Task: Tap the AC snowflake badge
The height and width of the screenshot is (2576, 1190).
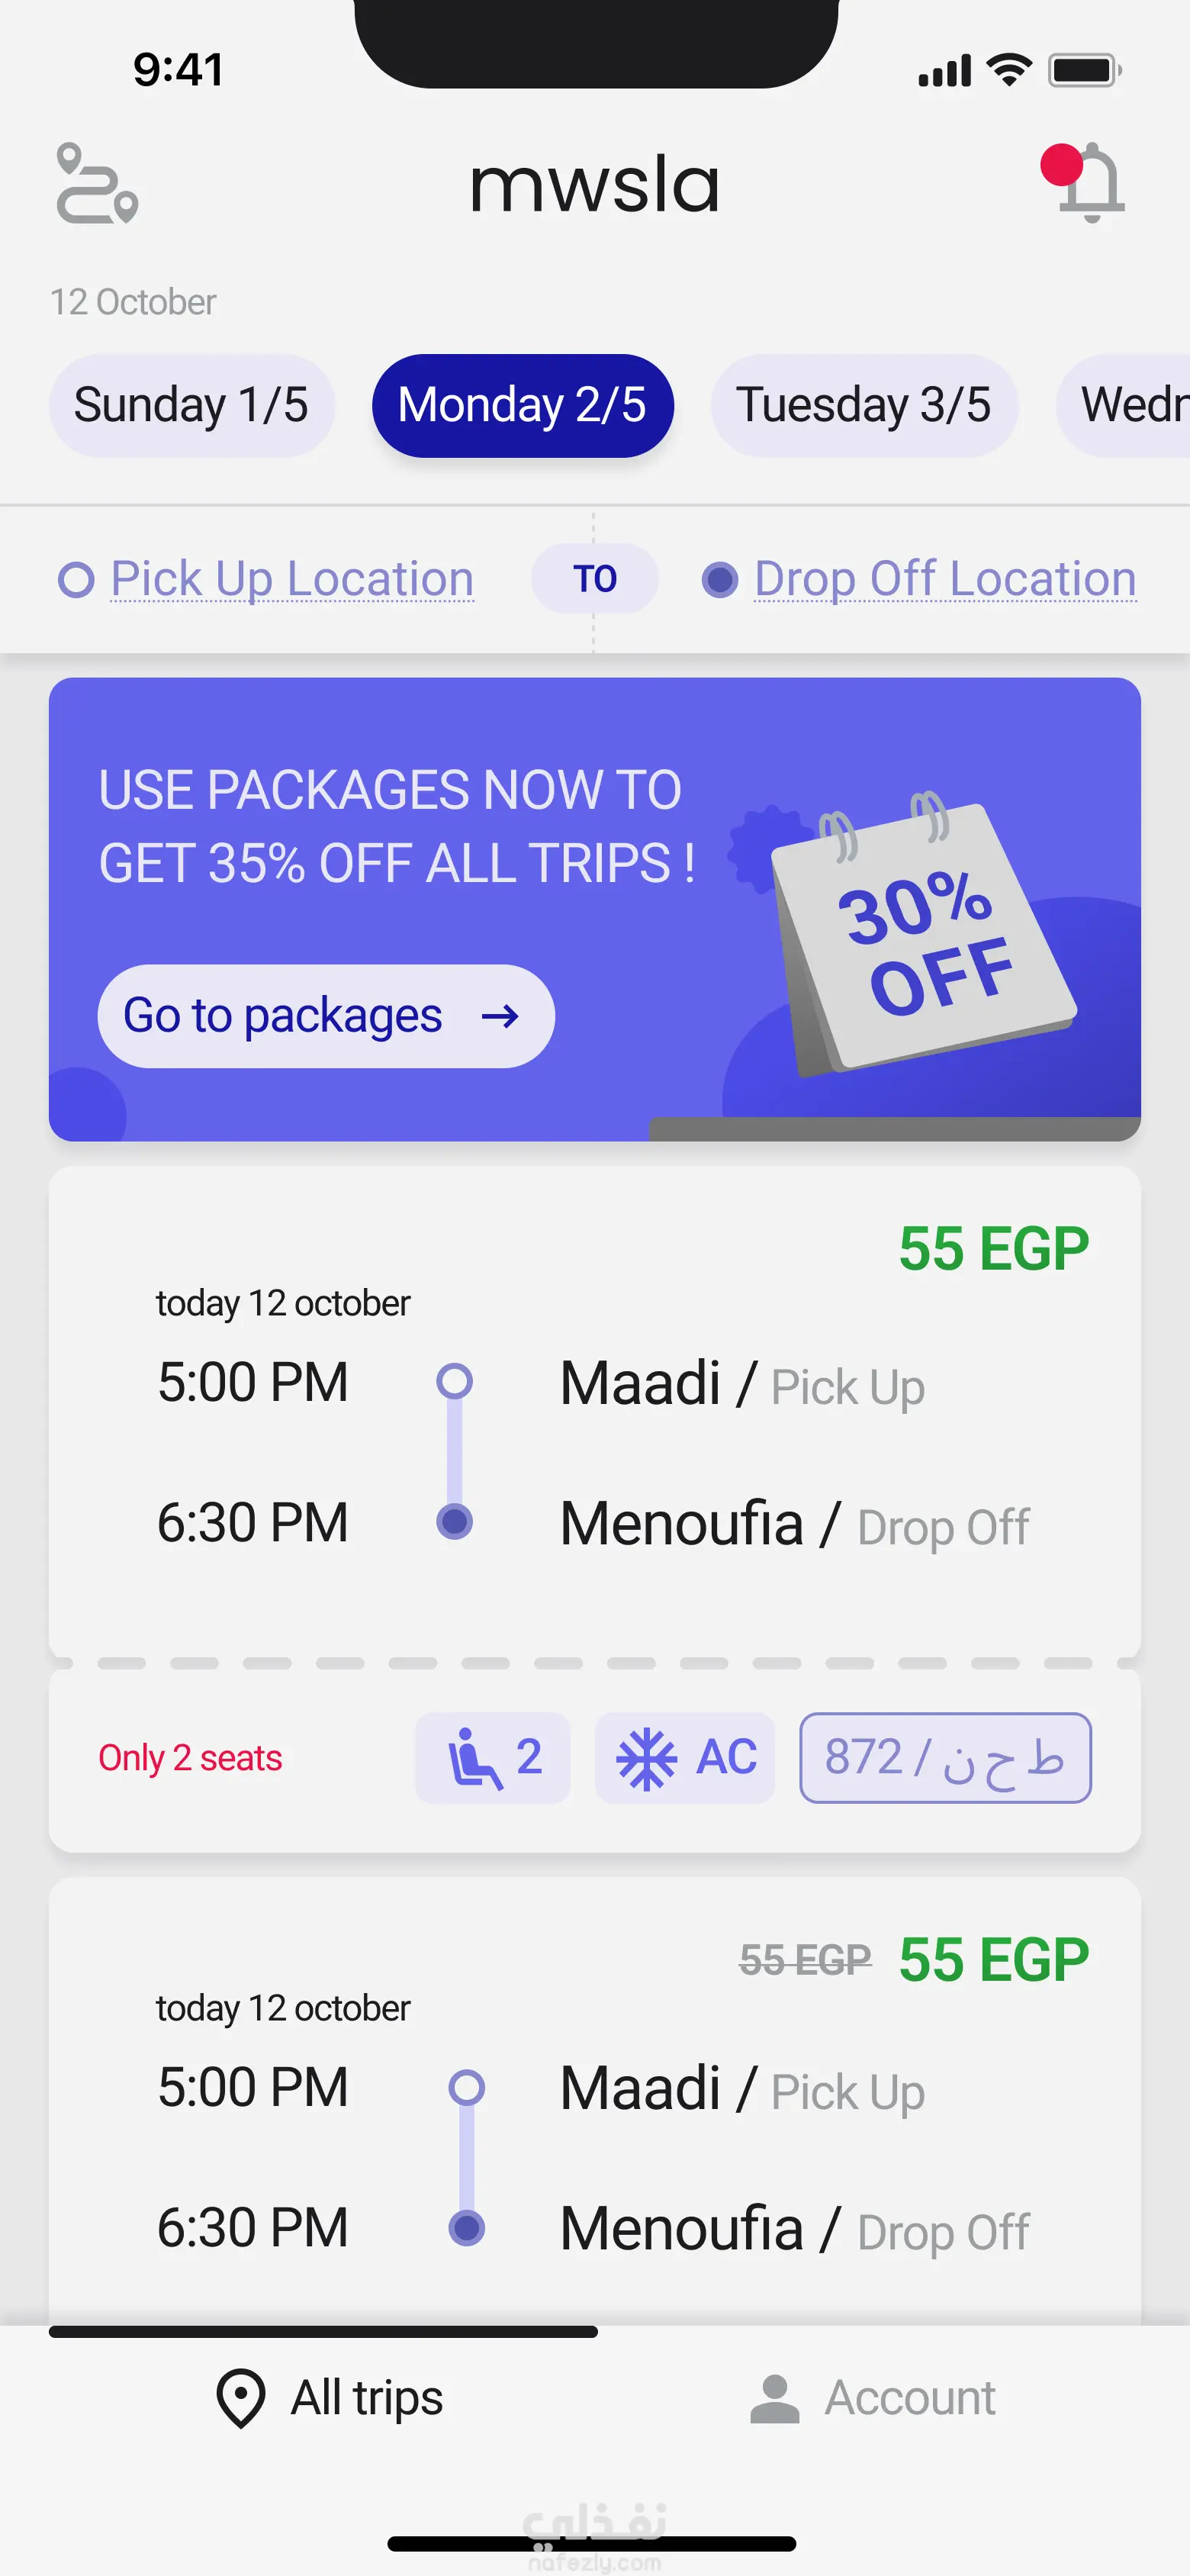Action: coord(685,1757)
